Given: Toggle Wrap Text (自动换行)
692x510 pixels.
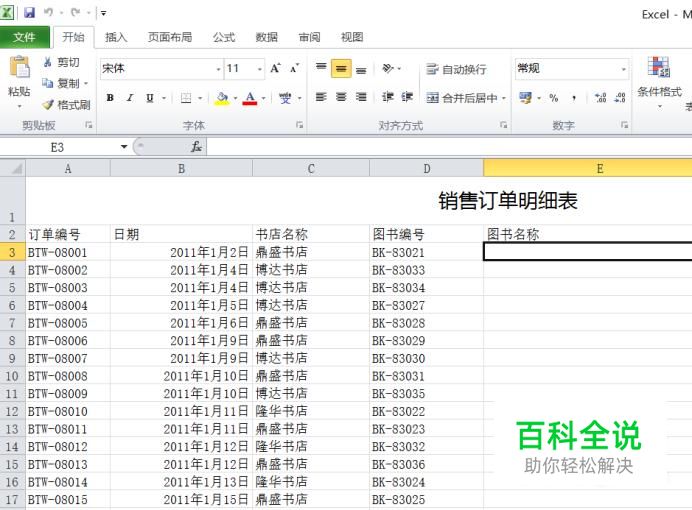Looking at the screenshot, I should click(x=456, y=69).
